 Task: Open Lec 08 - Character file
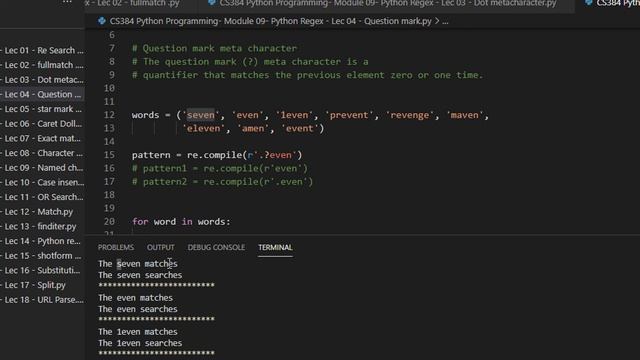[42, 153]
